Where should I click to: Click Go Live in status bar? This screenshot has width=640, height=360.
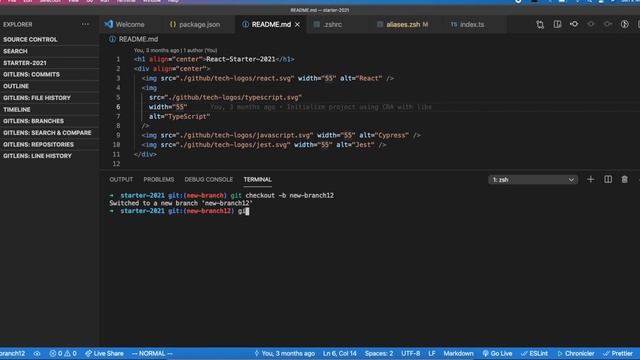point(497,353)
